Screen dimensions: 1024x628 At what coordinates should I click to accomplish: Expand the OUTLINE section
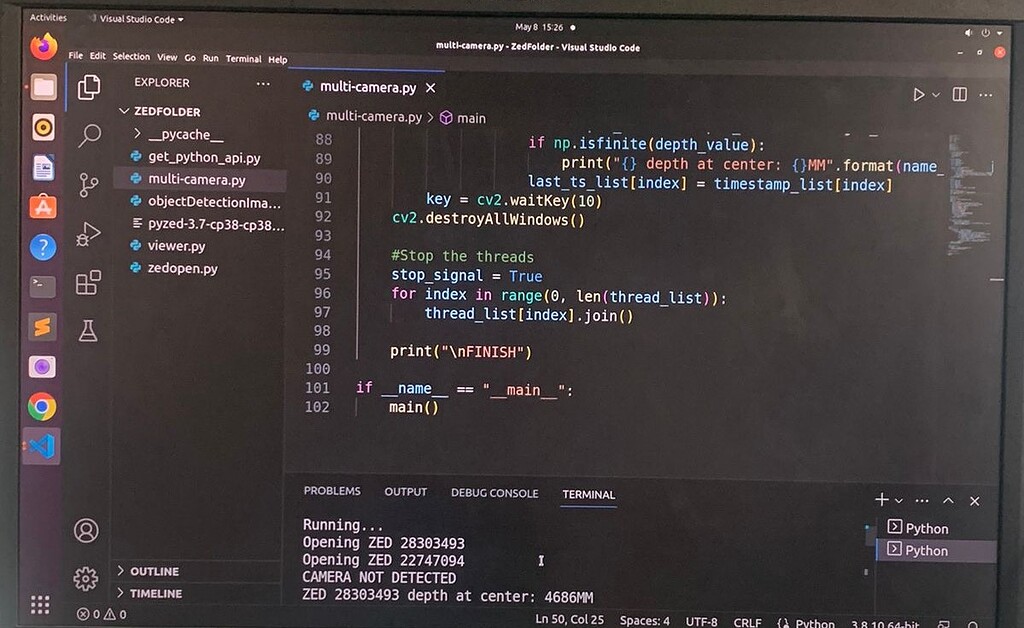tap(154, 571)
